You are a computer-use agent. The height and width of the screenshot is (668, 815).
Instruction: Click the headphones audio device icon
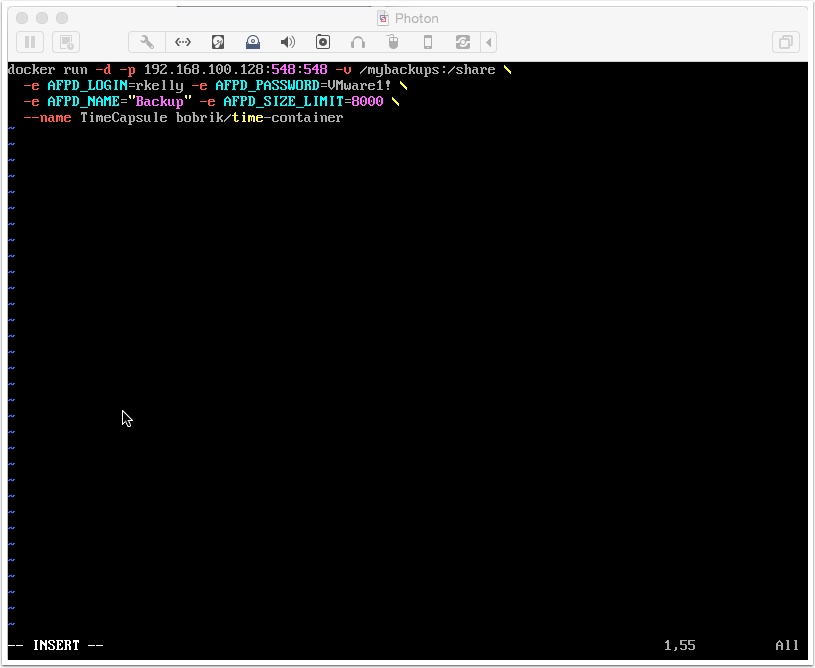pyautogui.click(x=358, y=42)
